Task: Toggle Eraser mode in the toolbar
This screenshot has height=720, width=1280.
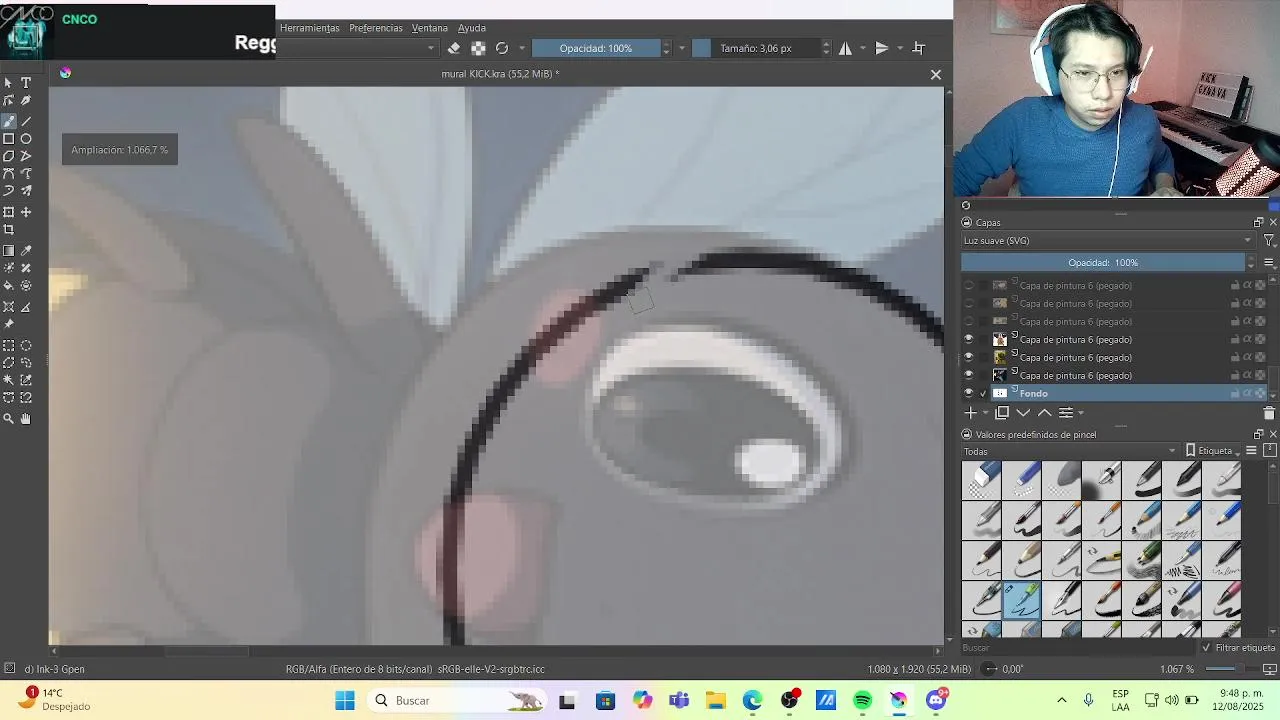Action: pyautogui.click(x=454, y=48)
